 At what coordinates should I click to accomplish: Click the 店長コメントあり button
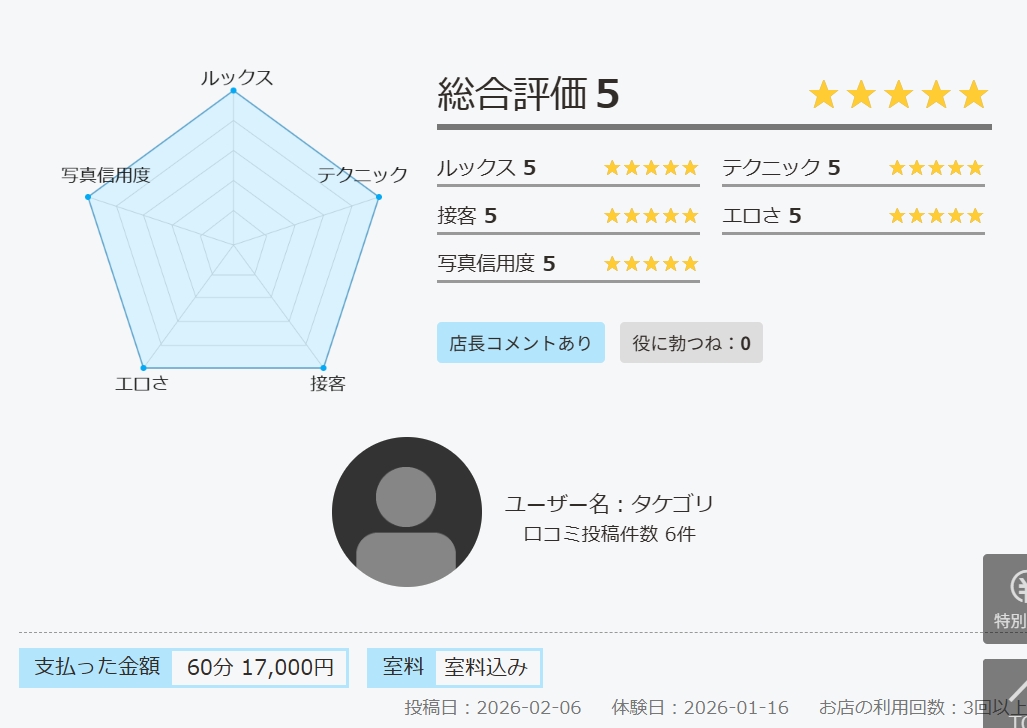[x=520, y=343]
